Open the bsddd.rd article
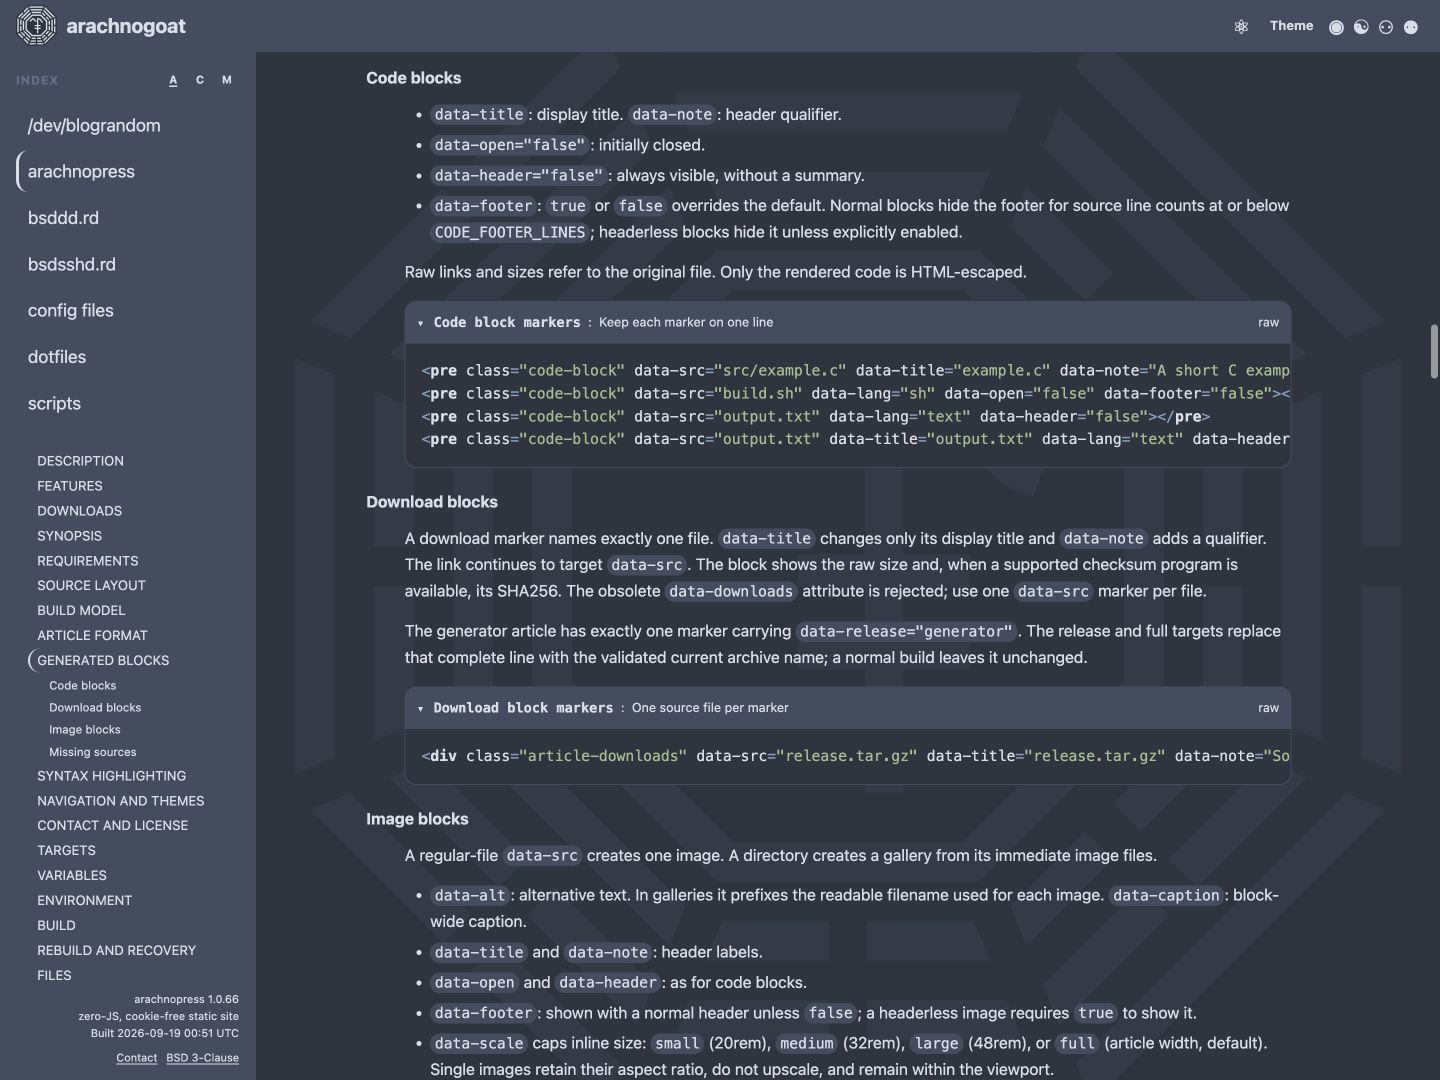 63,217
